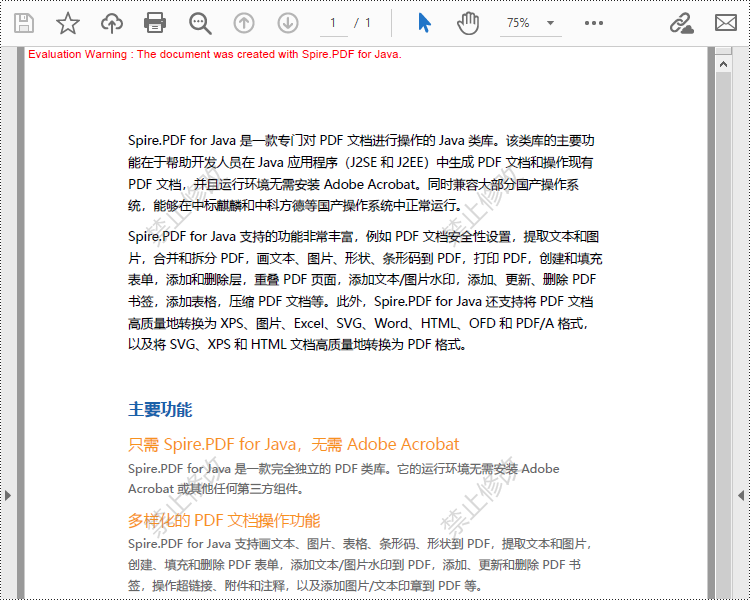Activate the selection arrow tool

pos(424,23)
